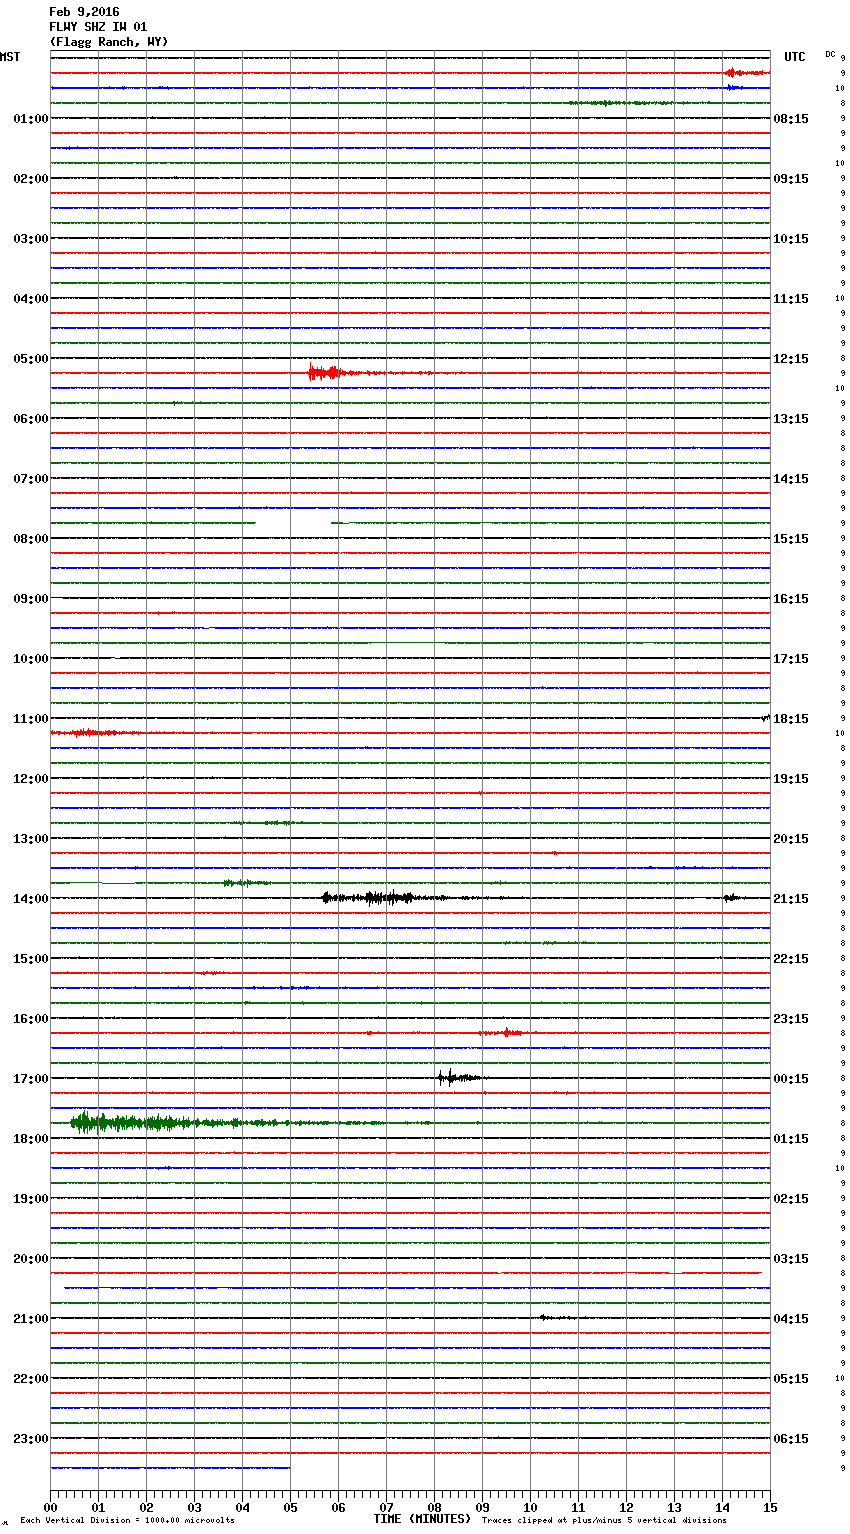Click the 12:15 UTC row label
Viewport: 850px width, 1534px height.
pos(791,359)
